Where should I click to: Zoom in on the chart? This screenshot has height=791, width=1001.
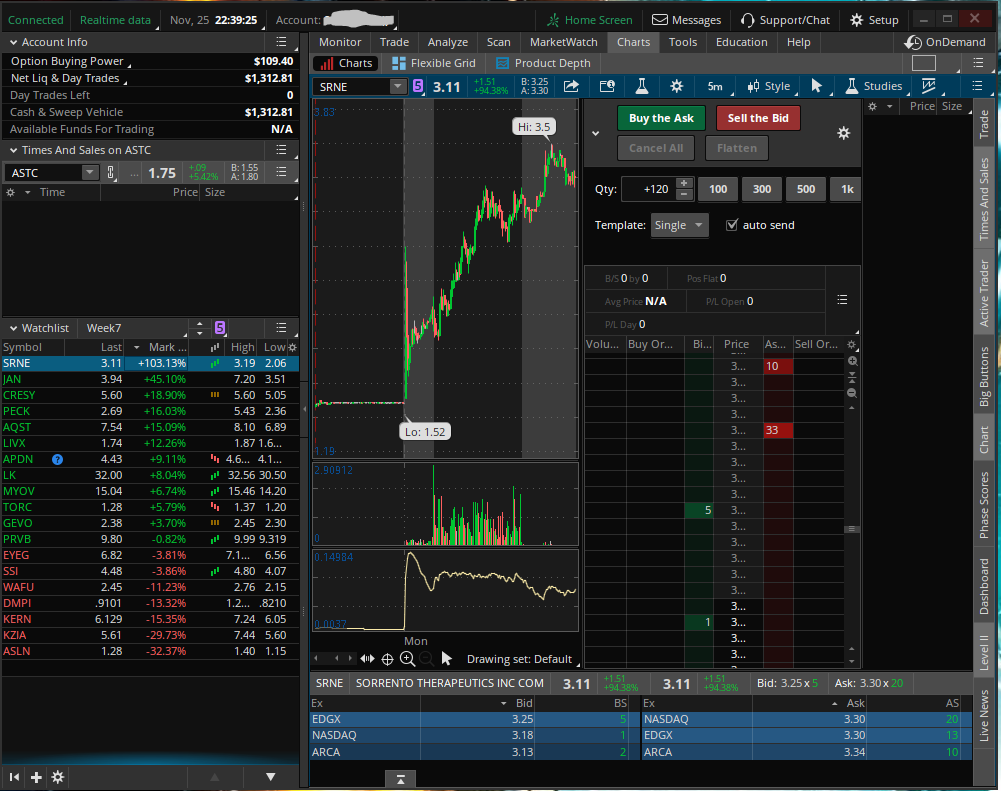tap(407, 659)
